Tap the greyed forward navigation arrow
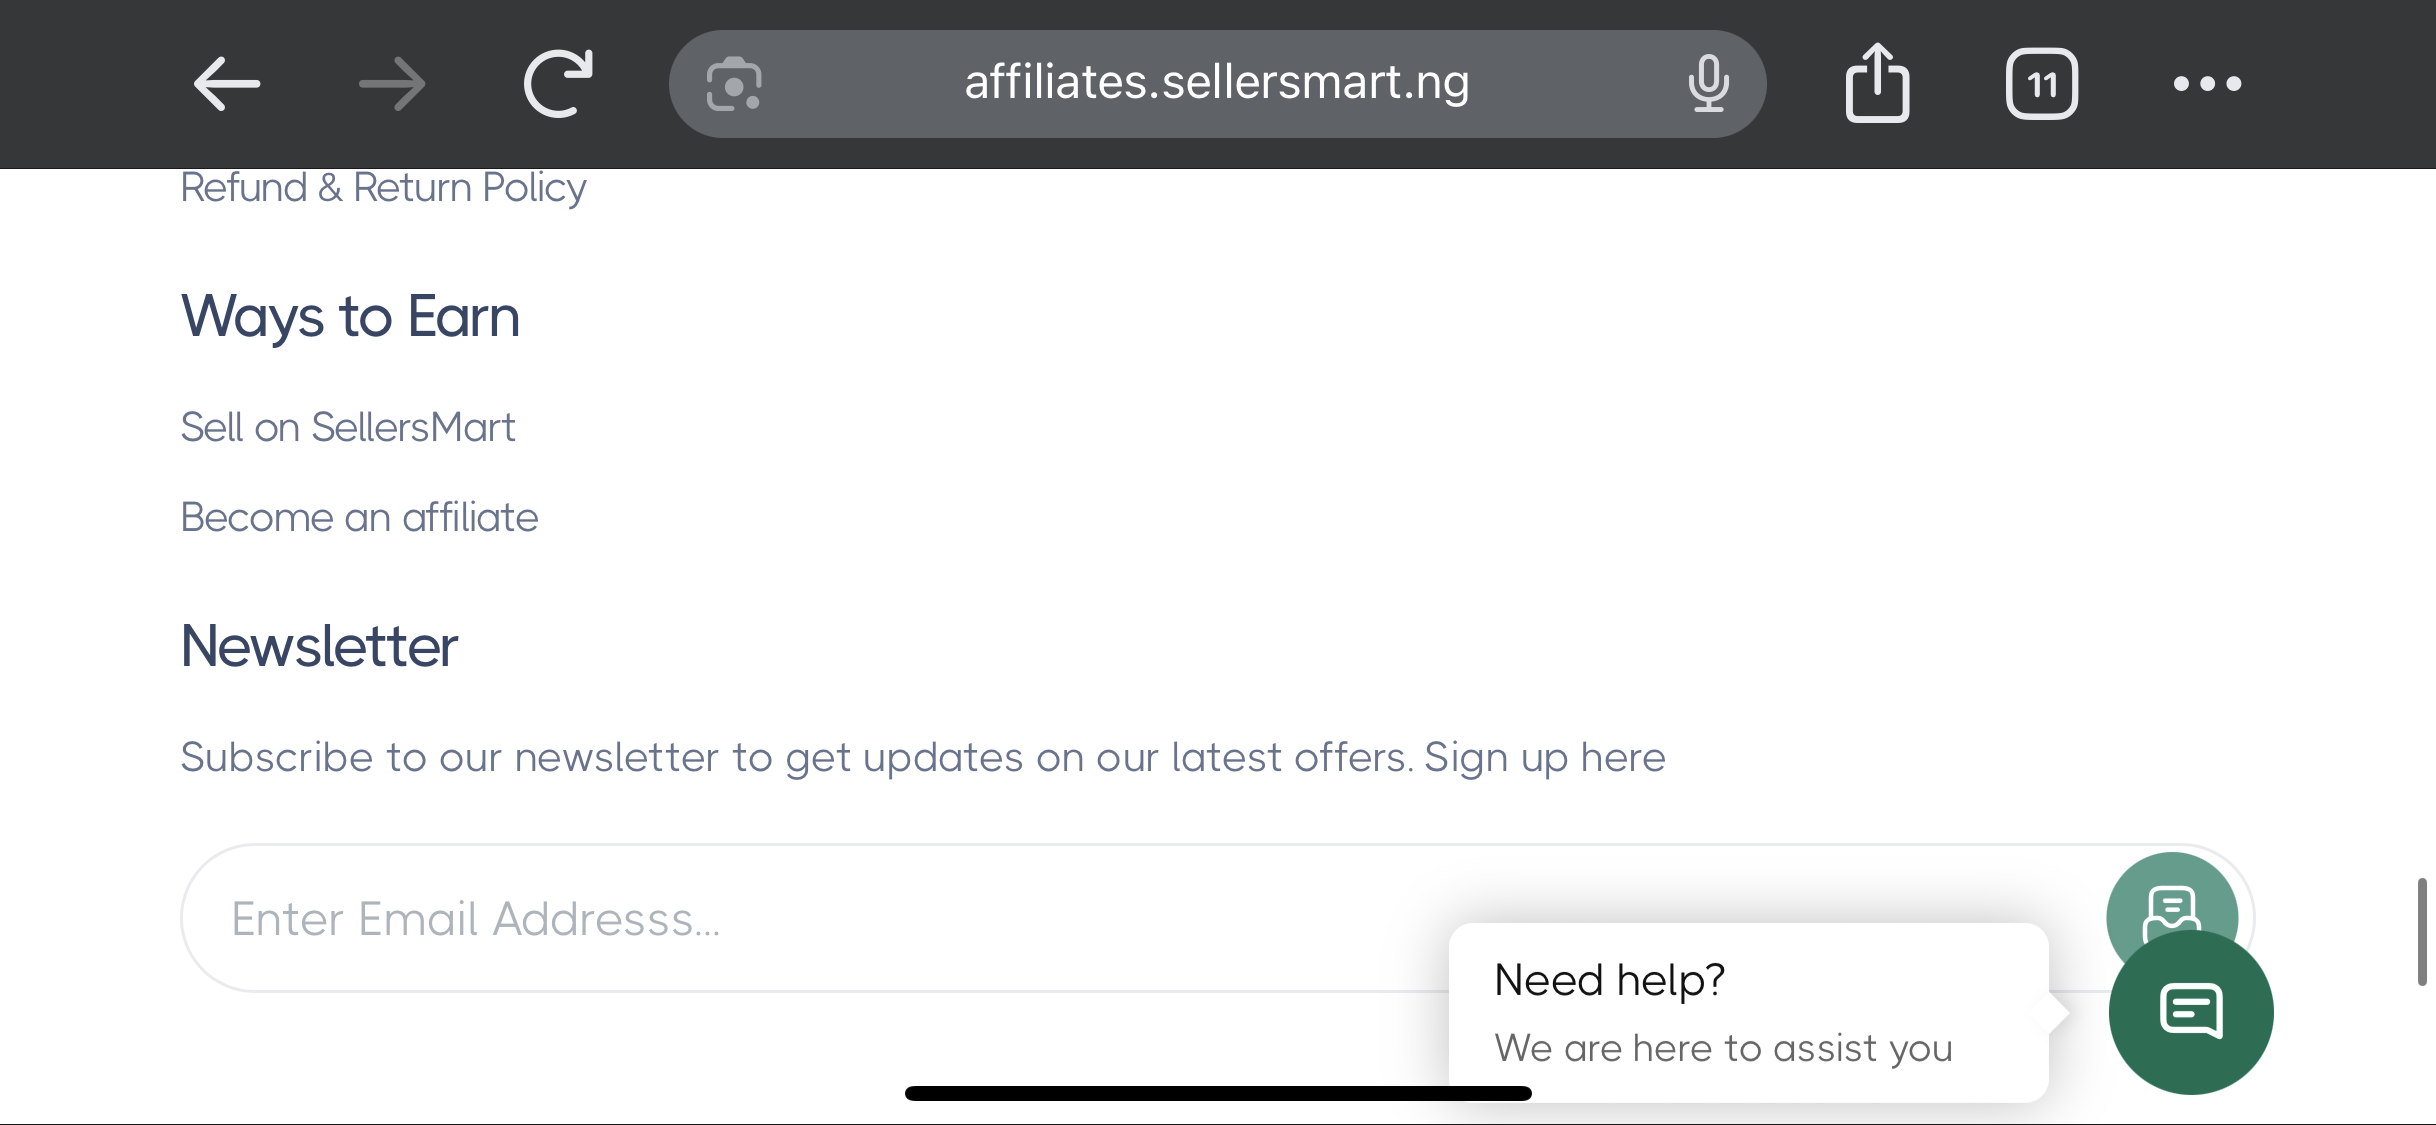 coord(392,83)
